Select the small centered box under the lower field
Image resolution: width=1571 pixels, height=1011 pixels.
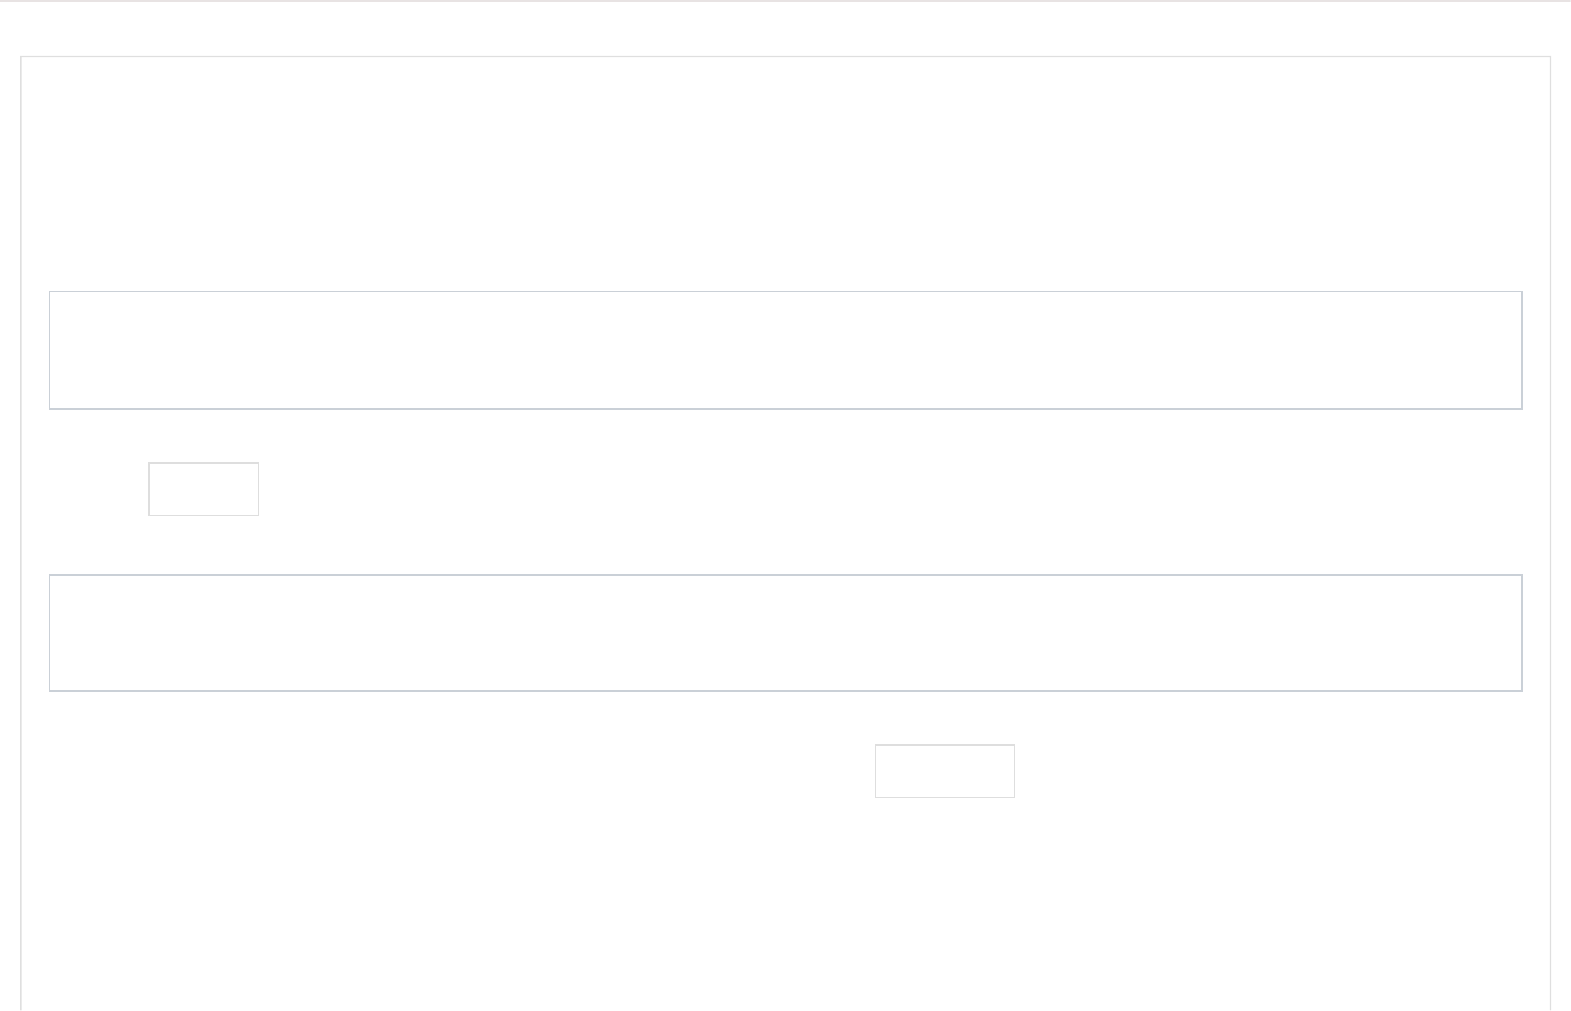pyautogui.click(x=944, y=771)
